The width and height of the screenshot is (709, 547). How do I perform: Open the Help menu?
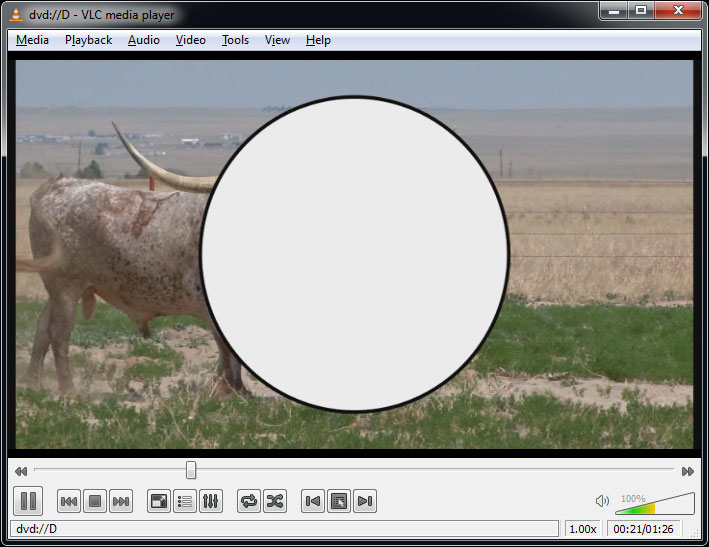[318, 40]
